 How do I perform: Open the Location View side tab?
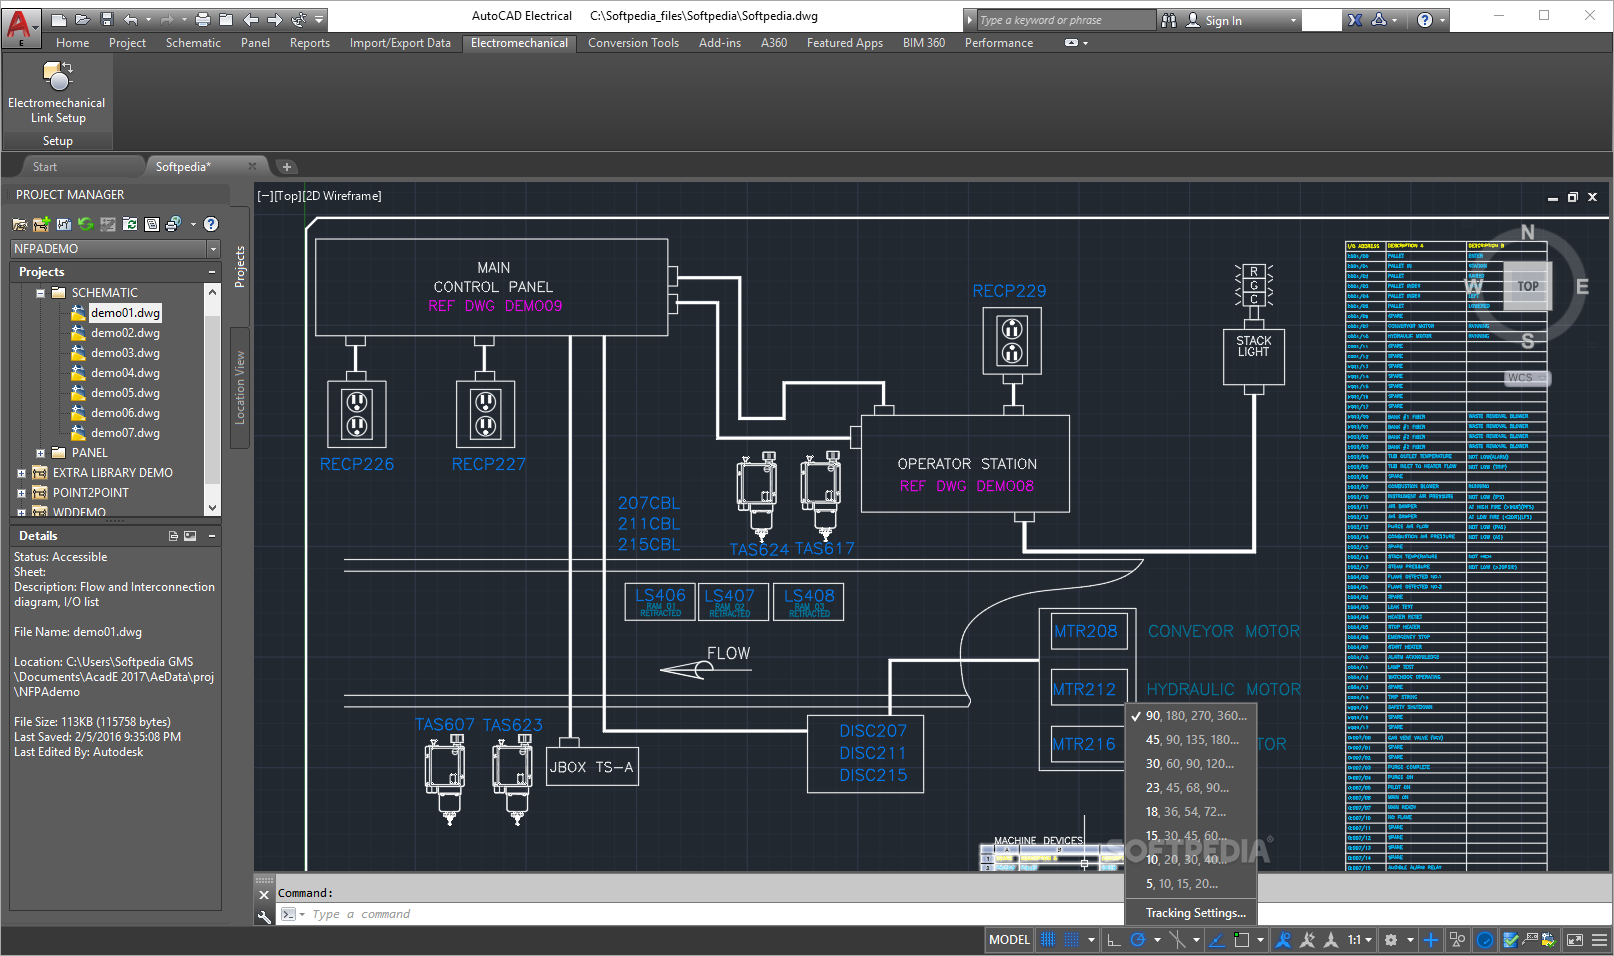pos(240,387)
